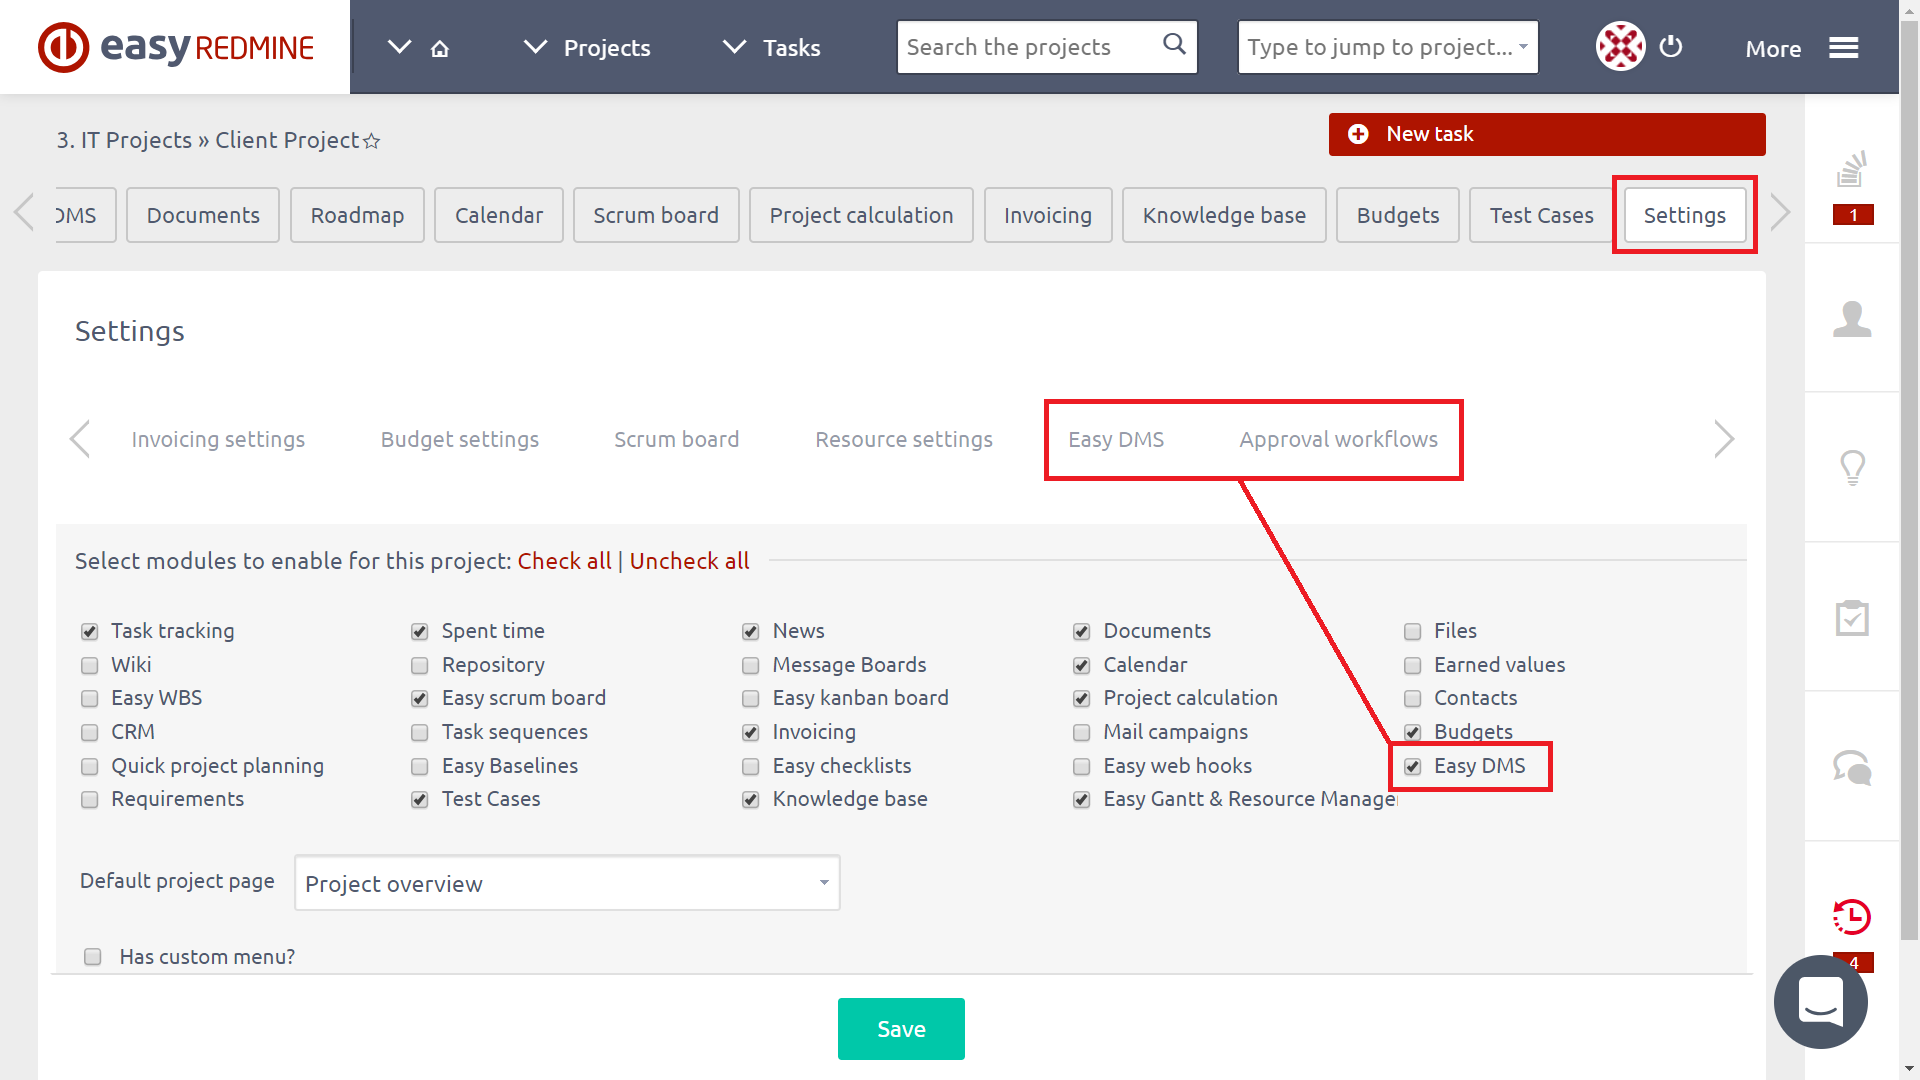Open Budget settings subtab

460,439
